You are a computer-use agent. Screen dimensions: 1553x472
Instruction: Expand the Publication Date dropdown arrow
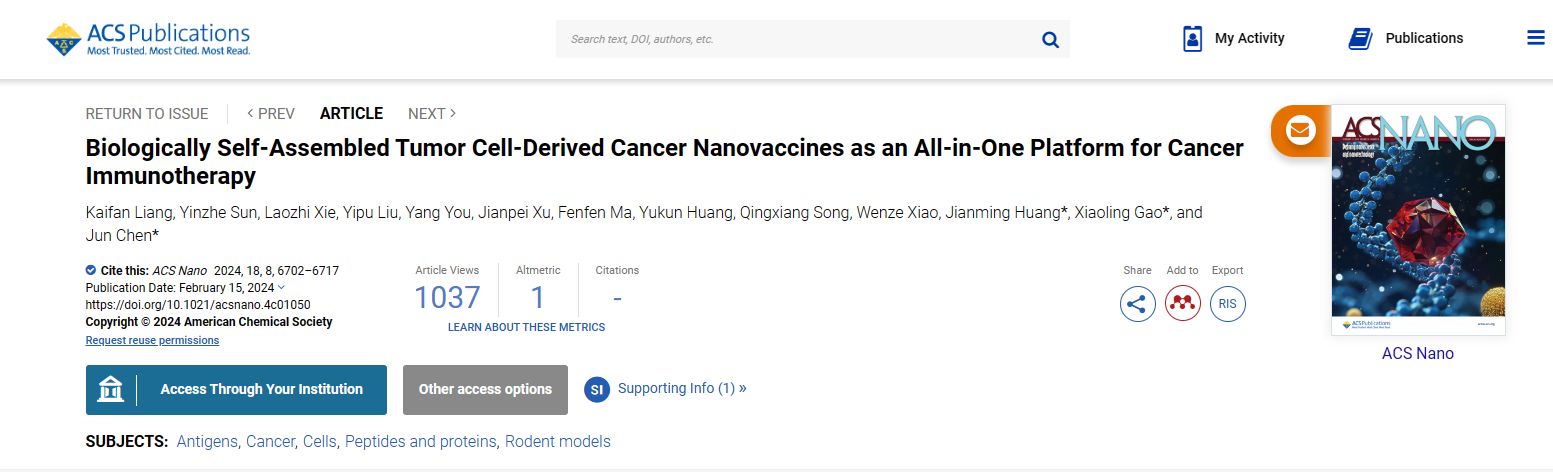(281, 287)
